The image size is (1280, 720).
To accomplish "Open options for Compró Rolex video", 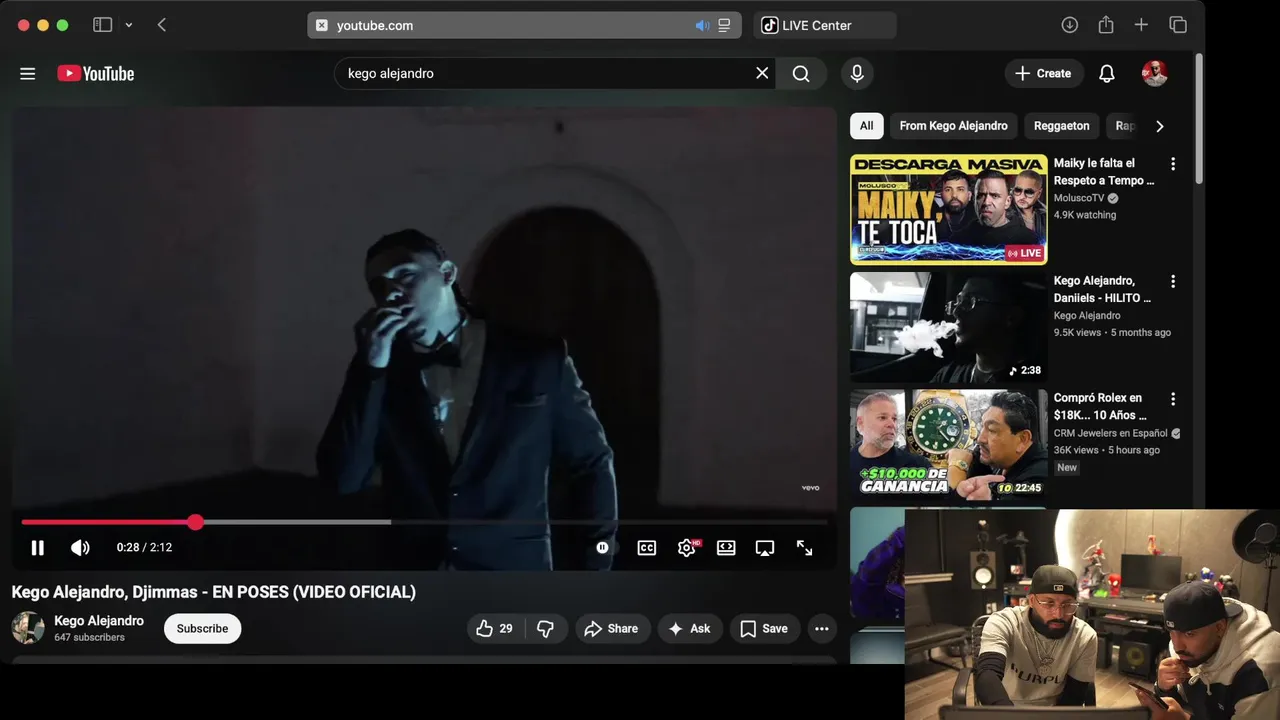I will tap(1173, 399).
